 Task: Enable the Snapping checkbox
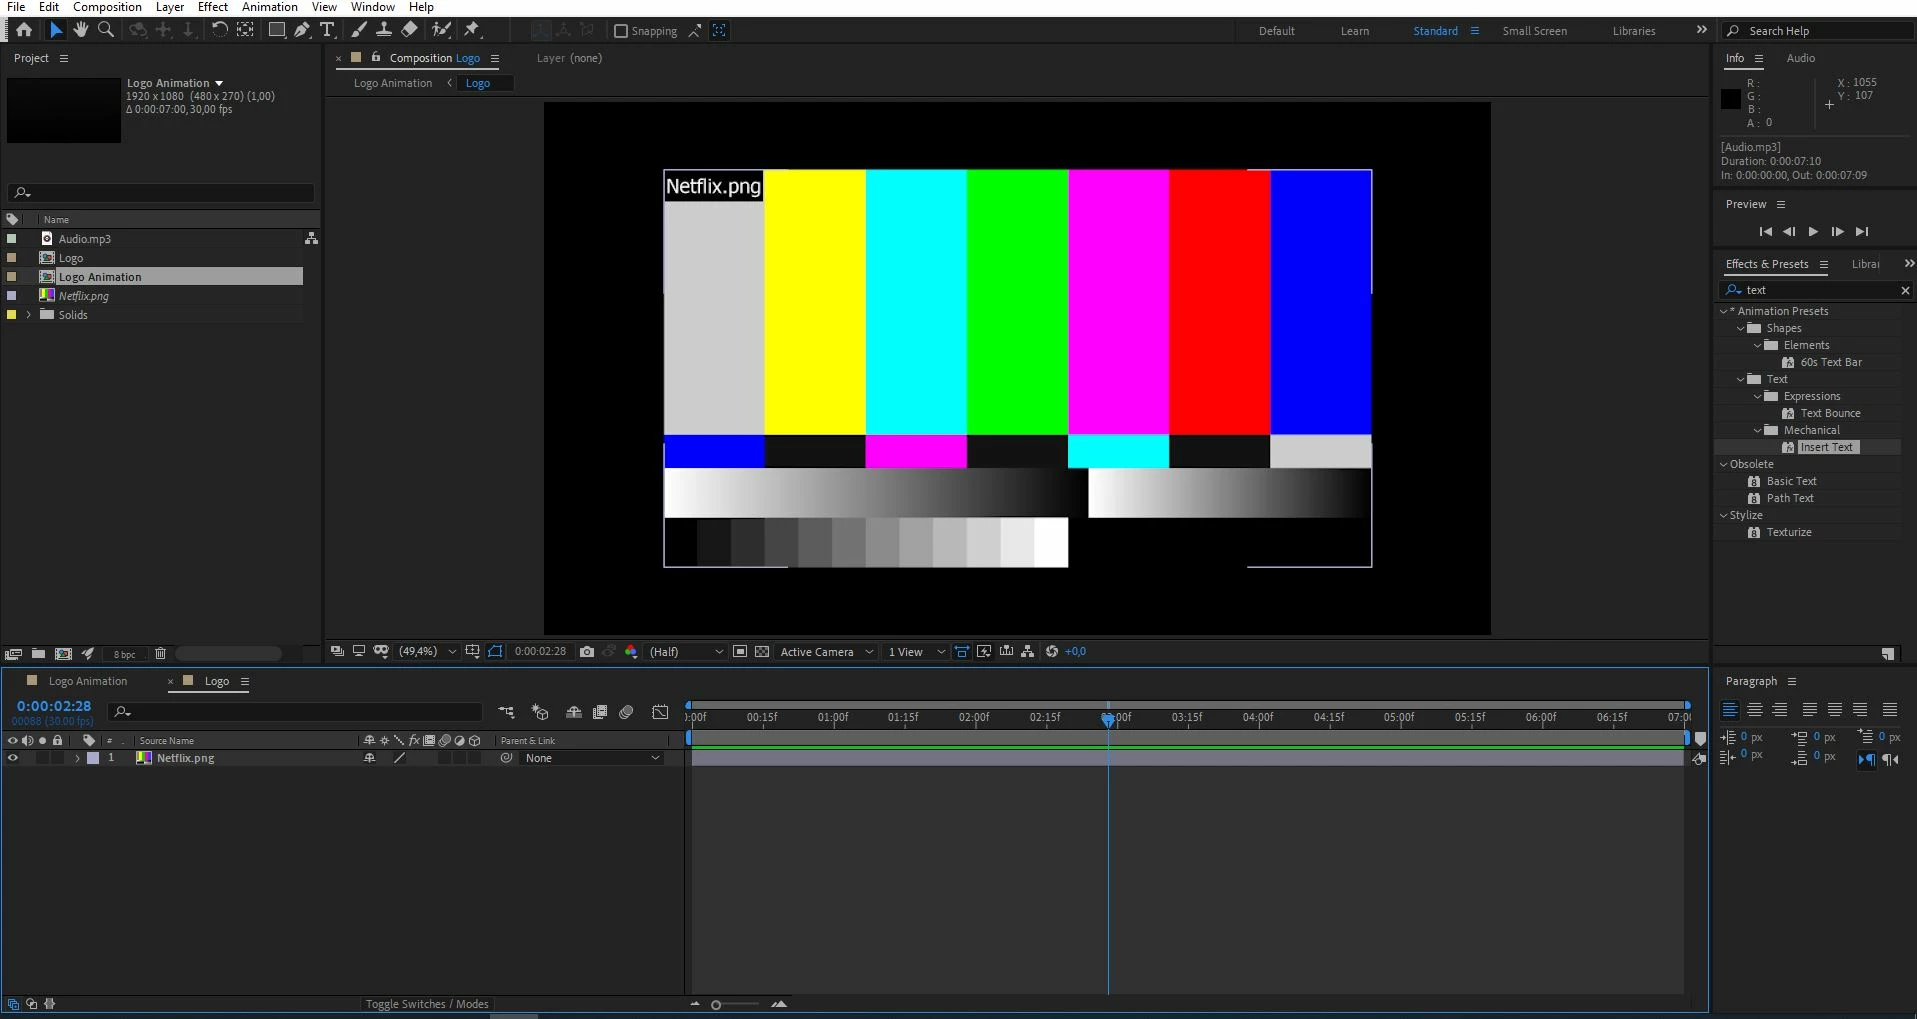[621, 31]
